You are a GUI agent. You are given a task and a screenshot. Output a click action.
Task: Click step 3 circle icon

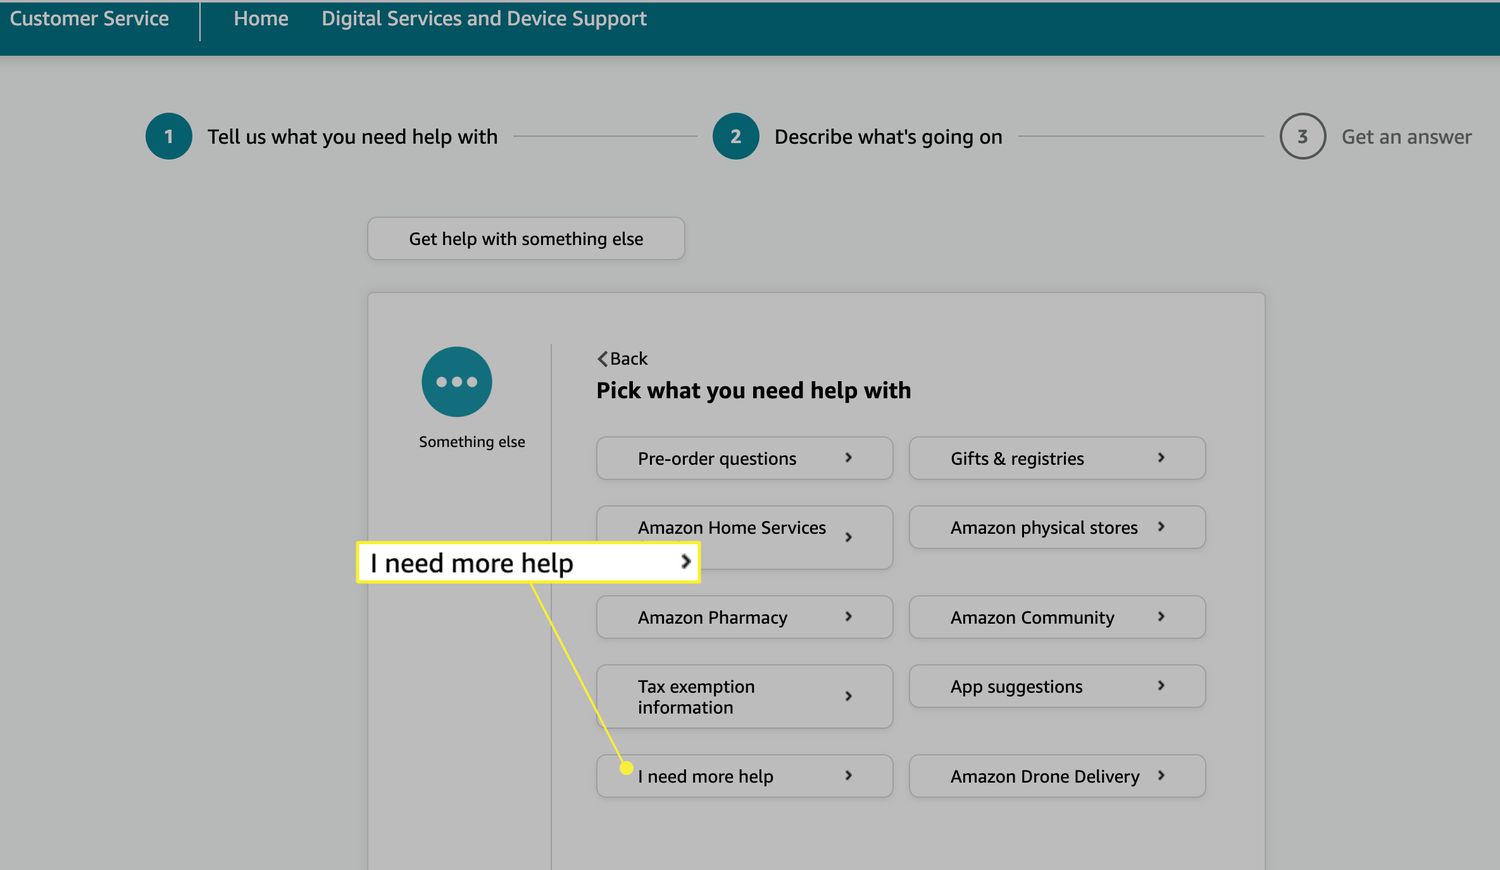coord(1303,137)
